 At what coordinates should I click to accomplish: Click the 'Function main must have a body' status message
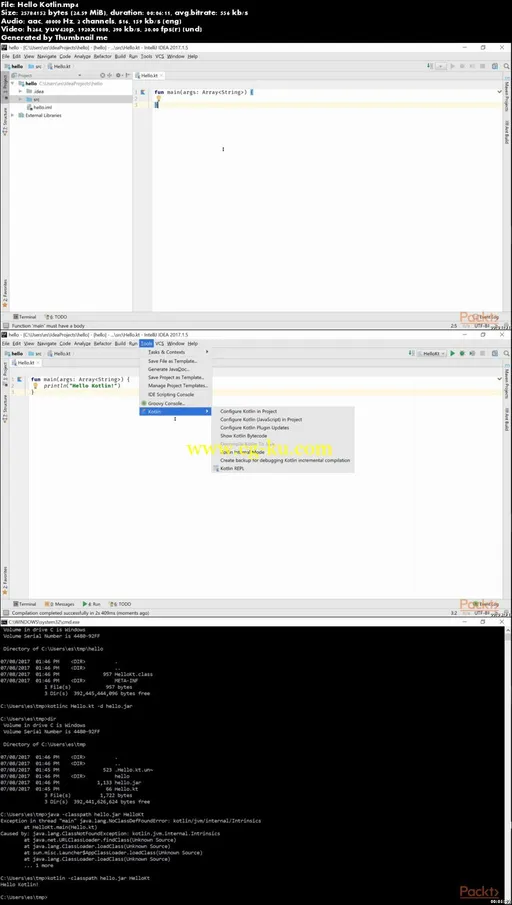coord(48,326)
